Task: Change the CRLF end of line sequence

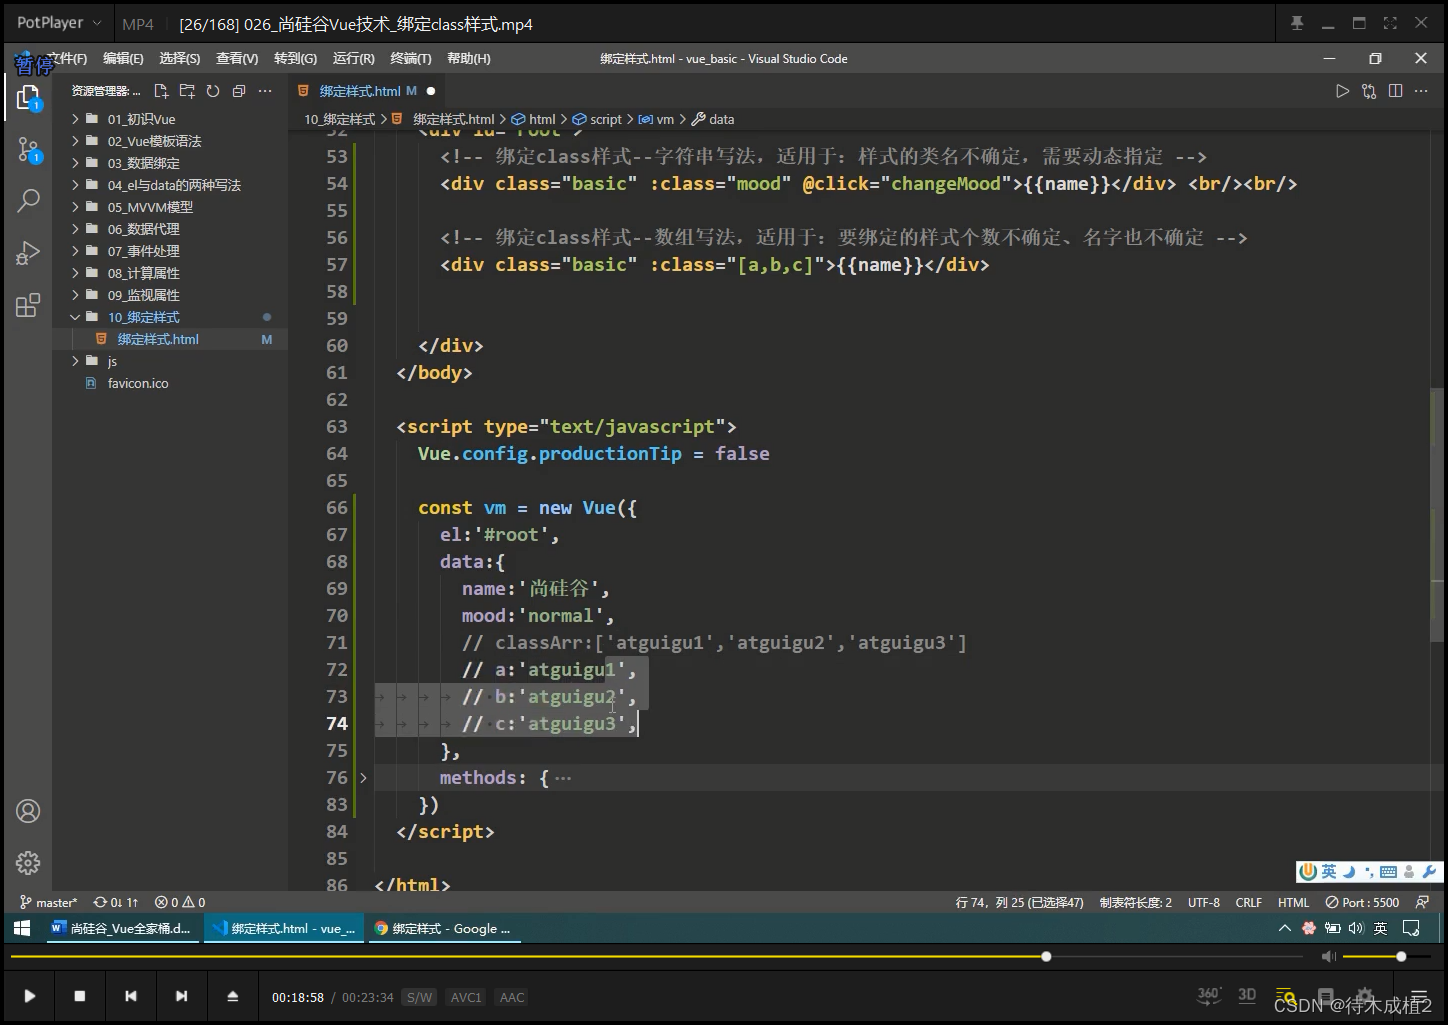Action: [1249, 902]
